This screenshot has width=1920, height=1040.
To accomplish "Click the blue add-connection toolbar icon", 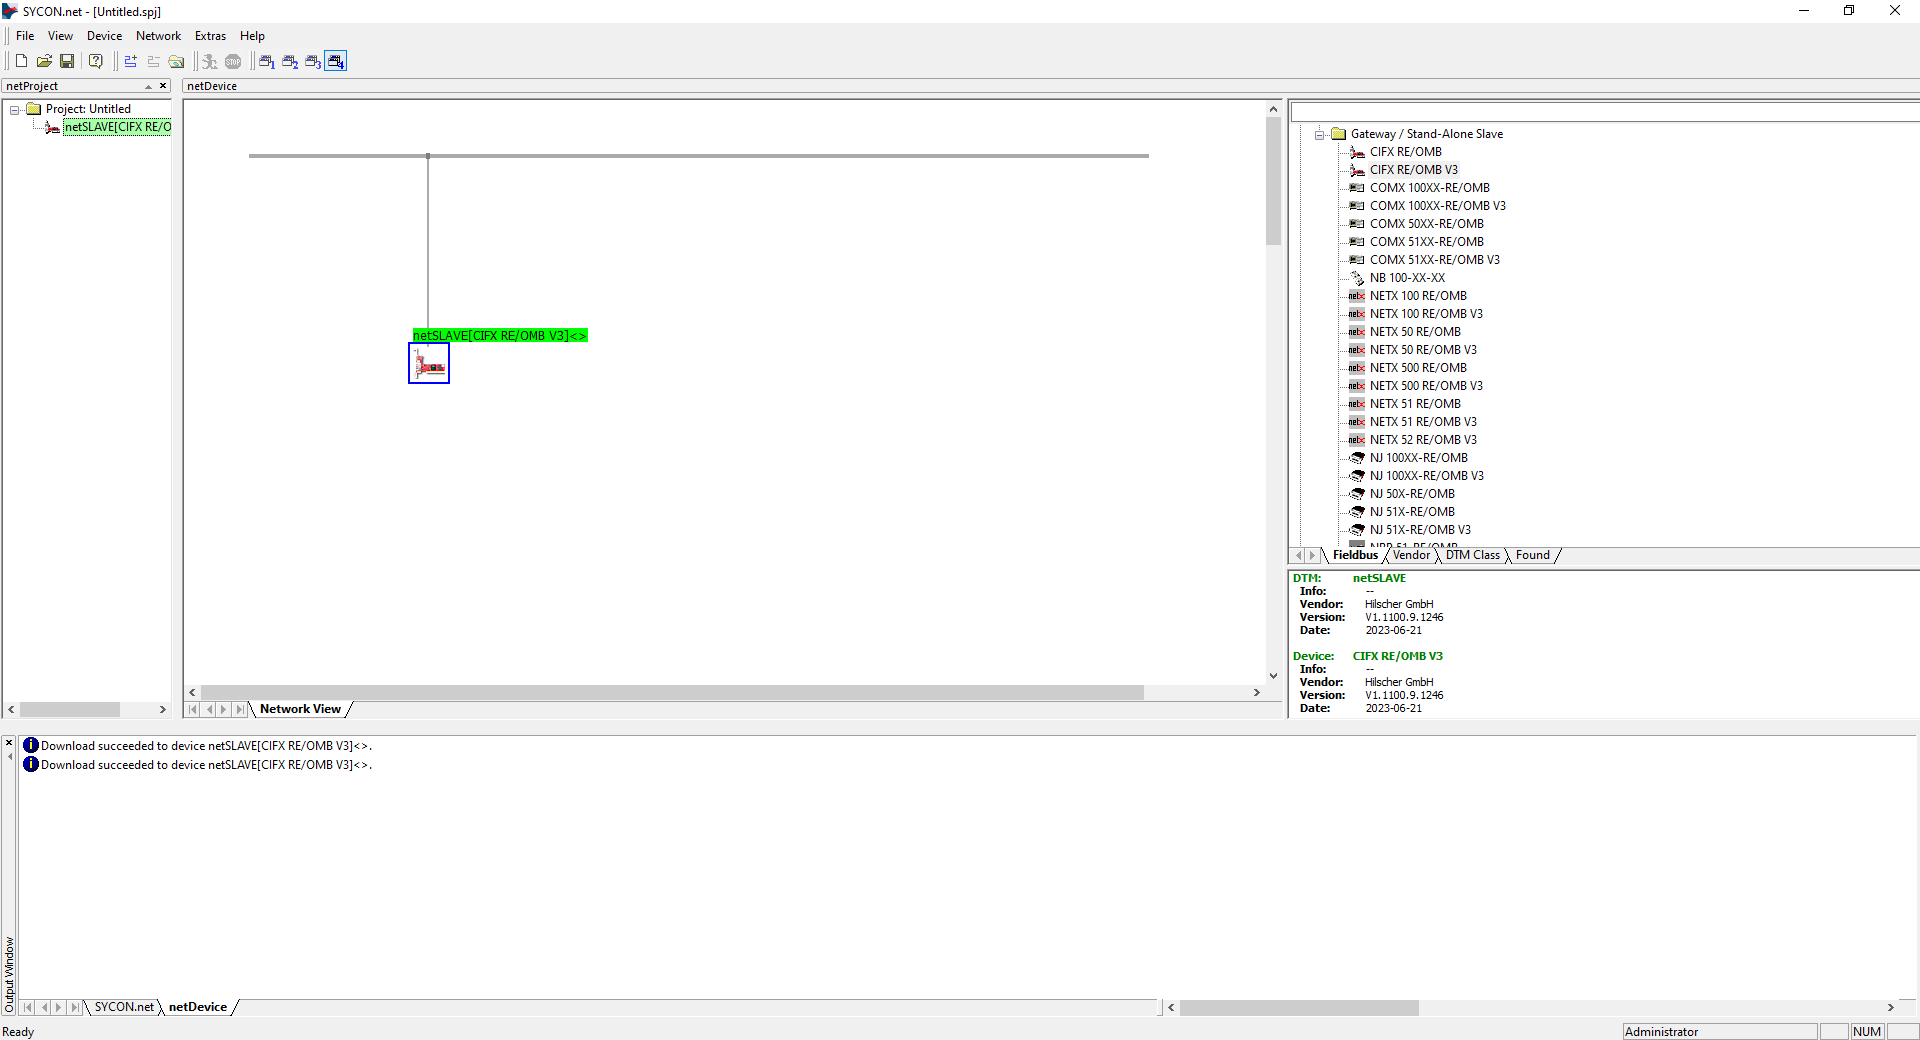I will 130,61.
